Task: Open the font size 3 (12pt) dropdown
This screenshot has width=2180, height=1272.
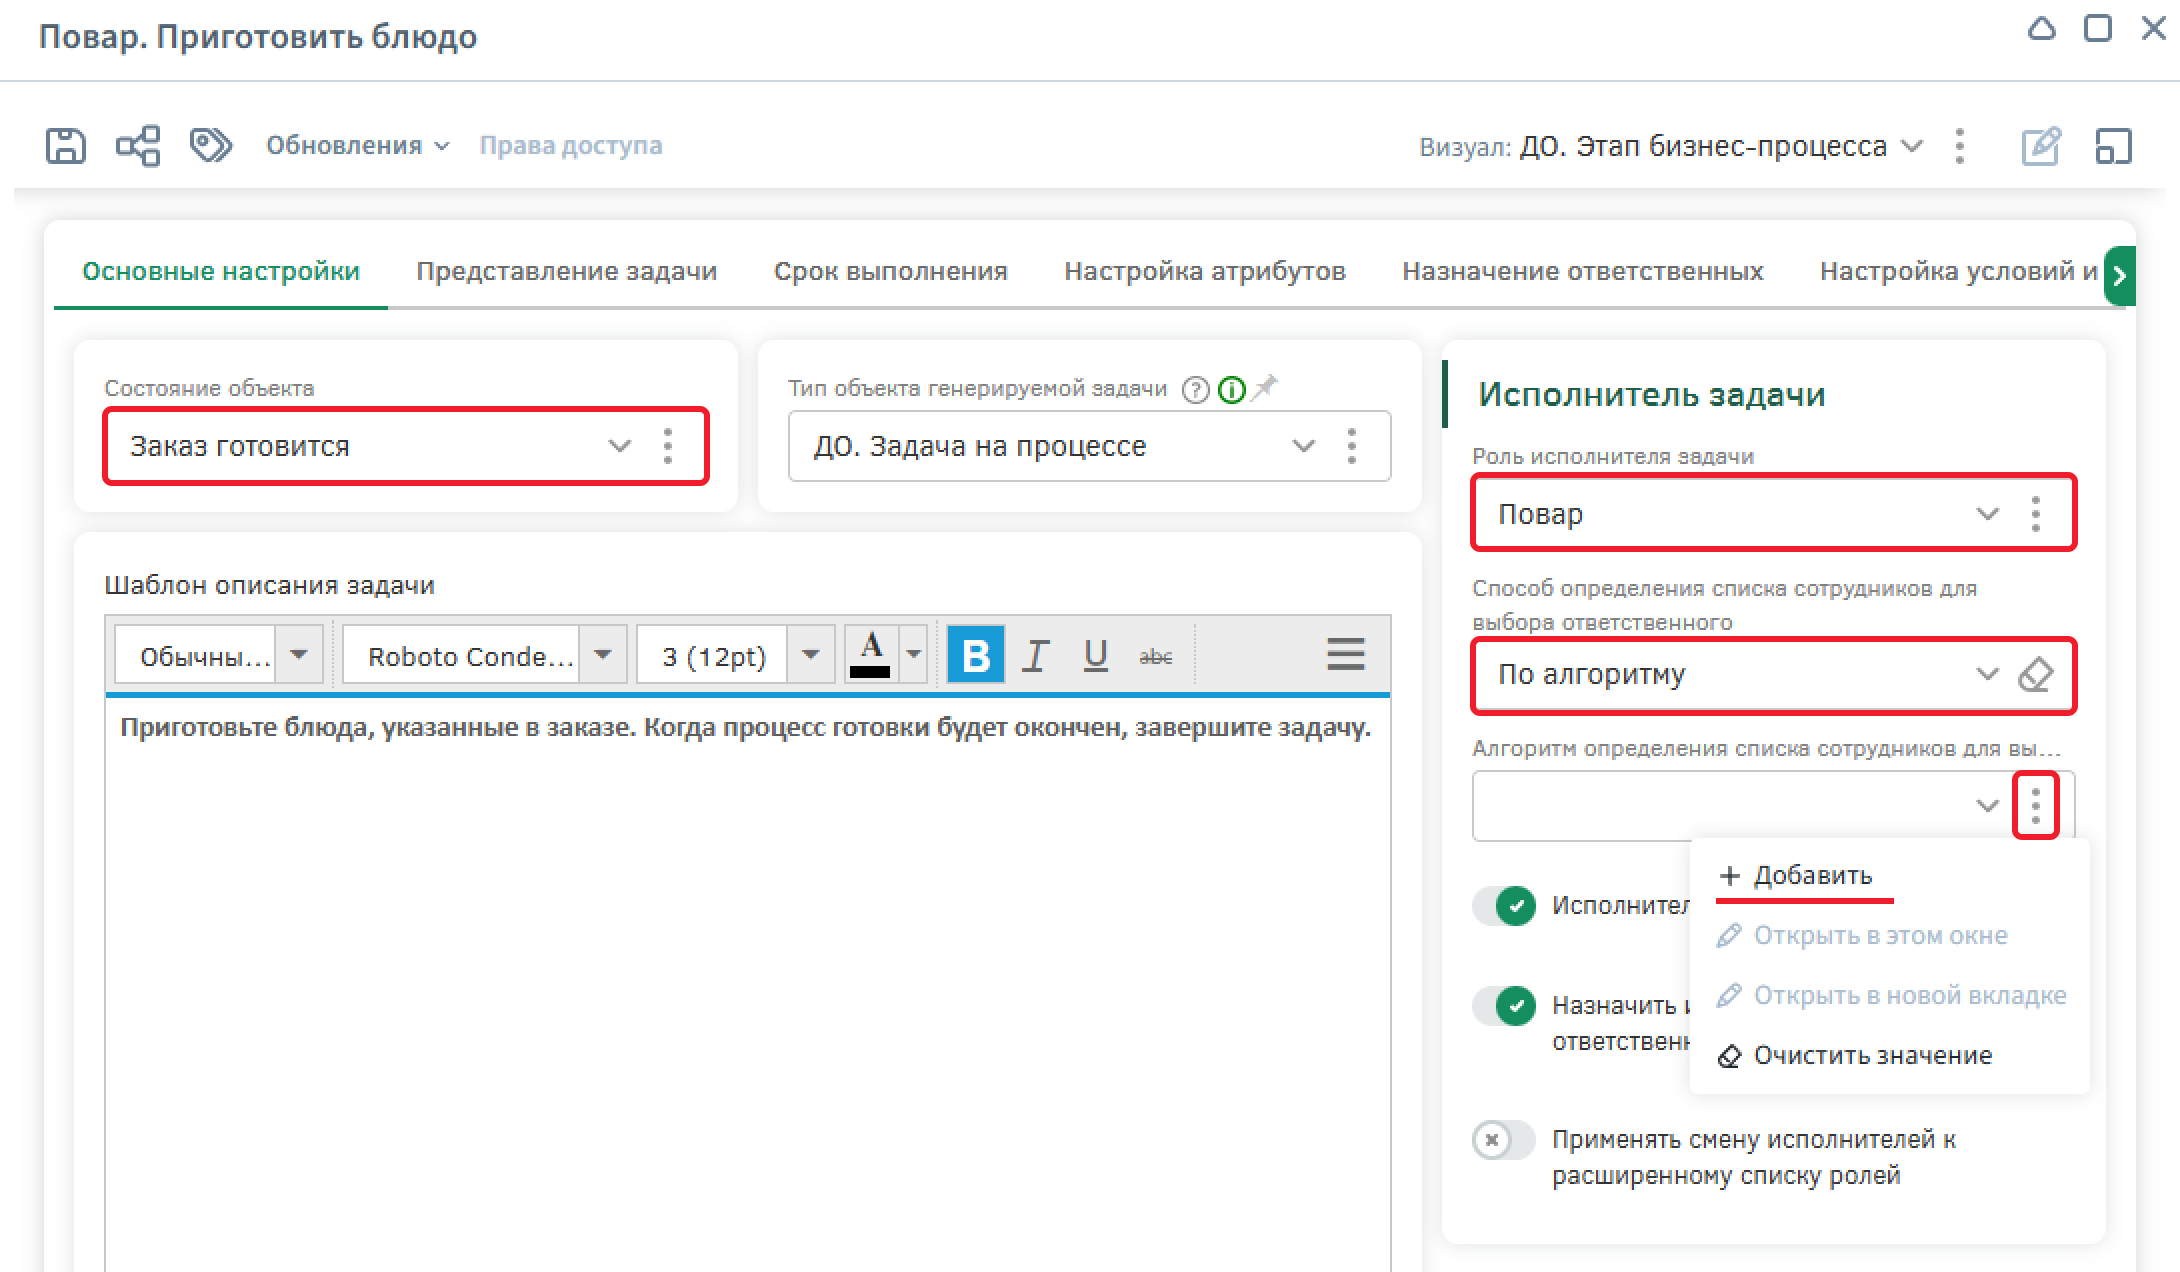Action: pyautogui.click(x=811, y=656)
